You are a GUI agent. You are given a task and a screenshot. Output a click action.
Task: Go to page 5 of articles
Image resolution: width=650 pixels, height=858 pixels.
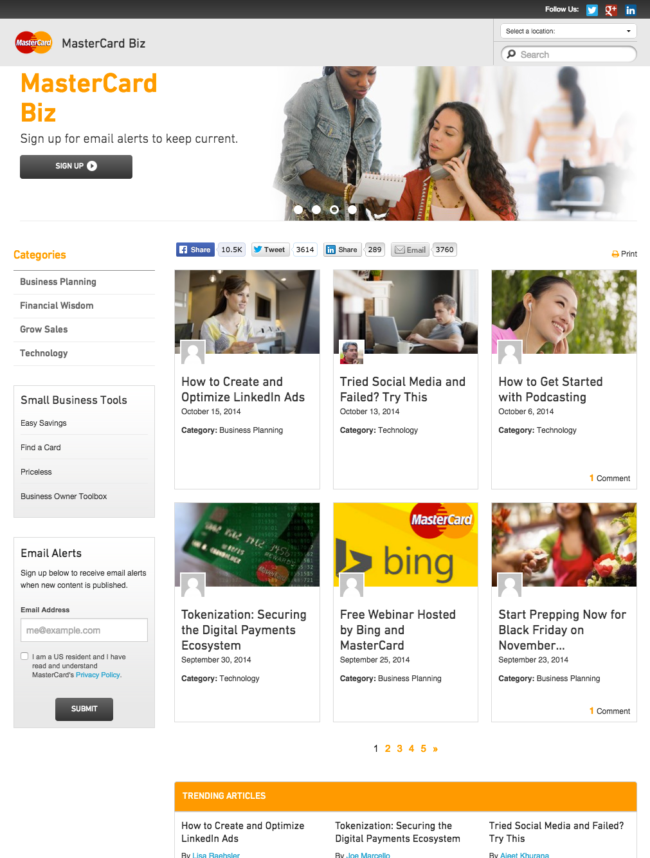click(x=423, y=749)
